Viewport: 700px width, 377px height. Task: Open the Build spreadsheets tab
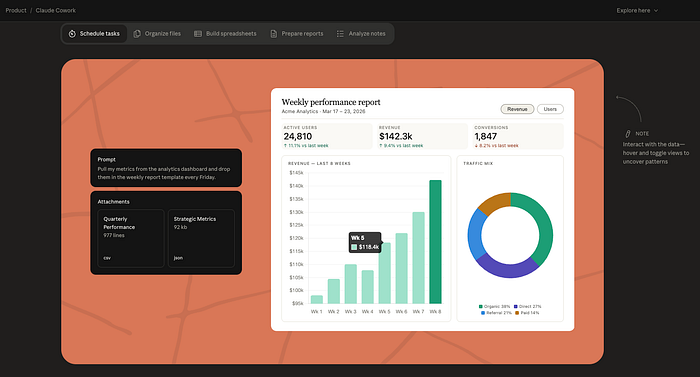coord(225,34)
